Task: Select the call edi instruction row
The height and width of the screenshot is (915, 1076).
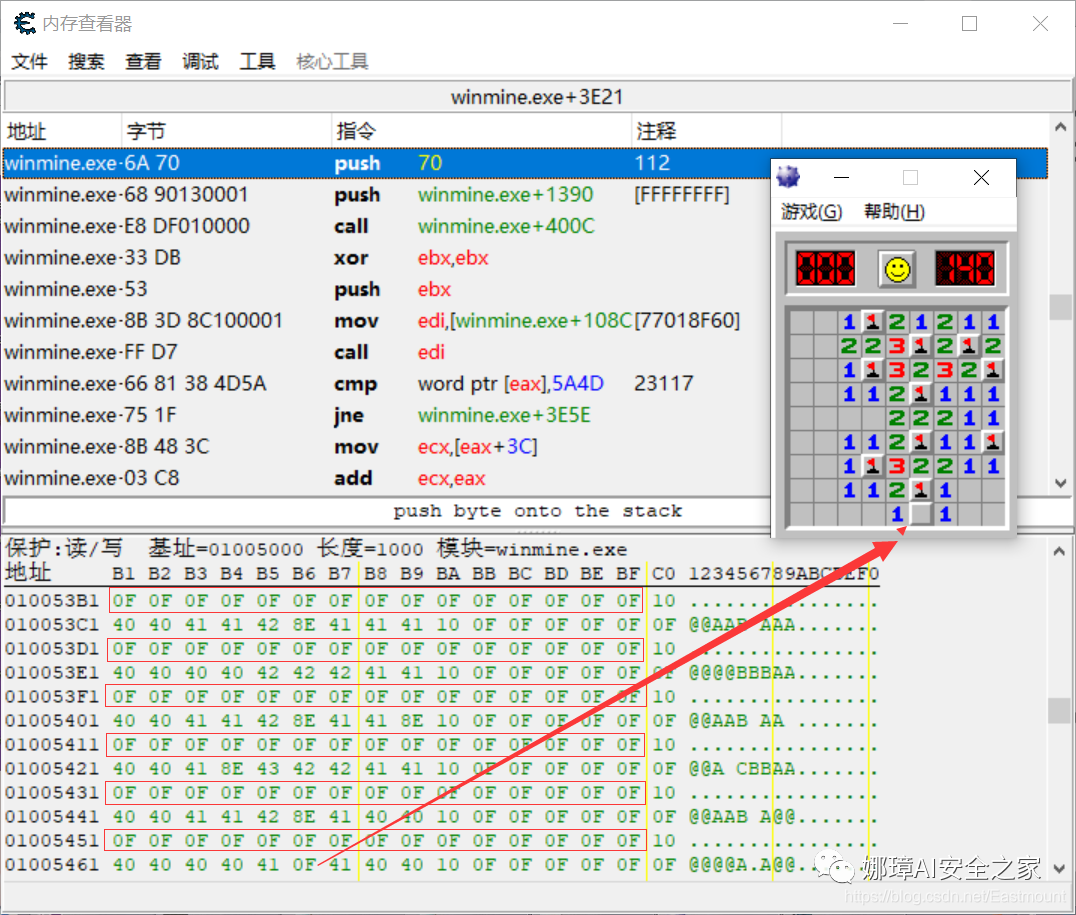Action: point(387,352)
